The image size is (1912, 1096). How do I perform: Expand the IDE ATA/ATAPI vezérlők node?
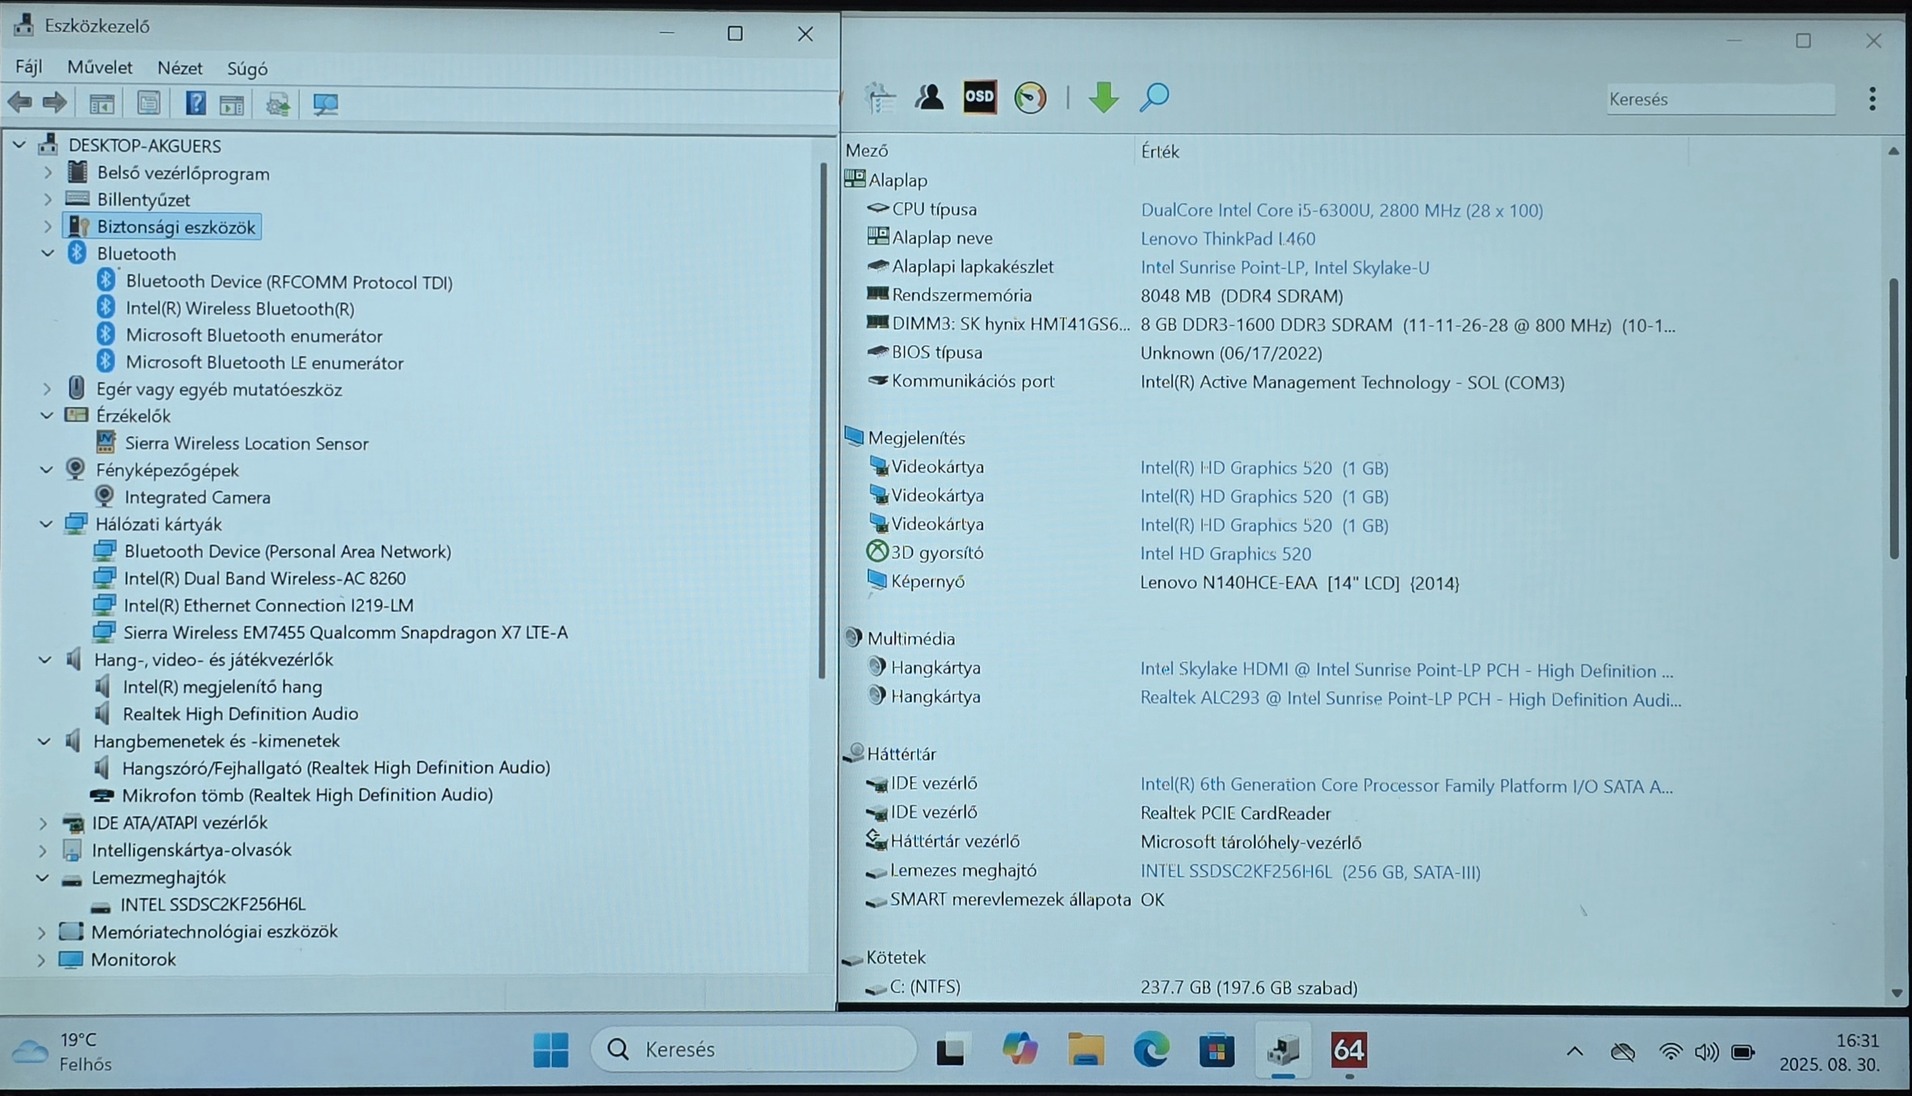[x=43, y=823]
